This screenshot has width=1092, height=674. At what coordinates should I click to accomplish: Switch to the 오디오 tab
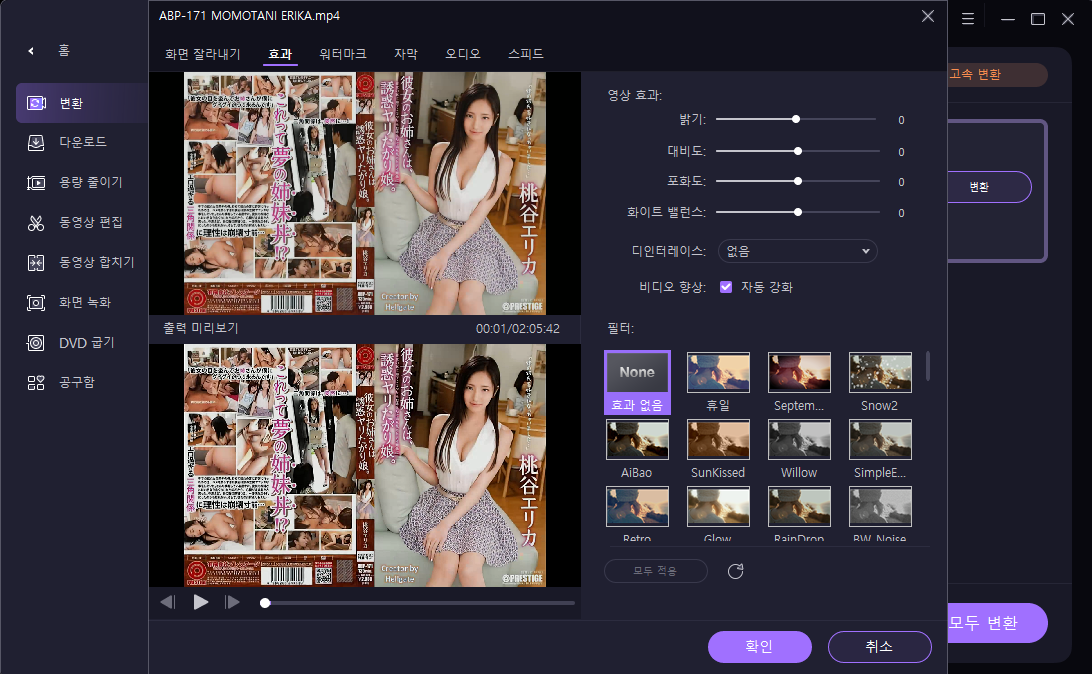463,54
